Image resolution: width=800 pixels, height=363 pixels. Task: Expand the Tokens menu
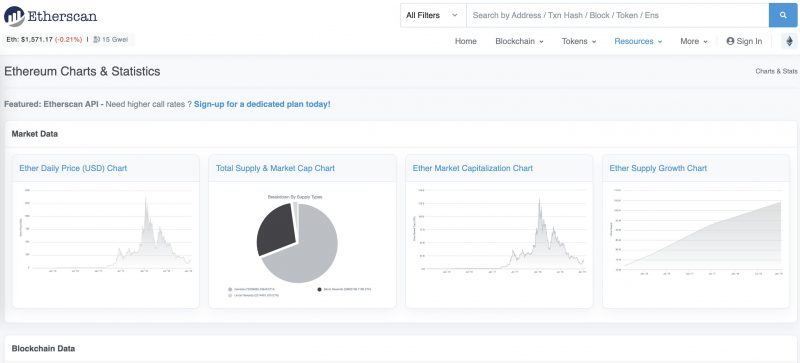(579, 41)
